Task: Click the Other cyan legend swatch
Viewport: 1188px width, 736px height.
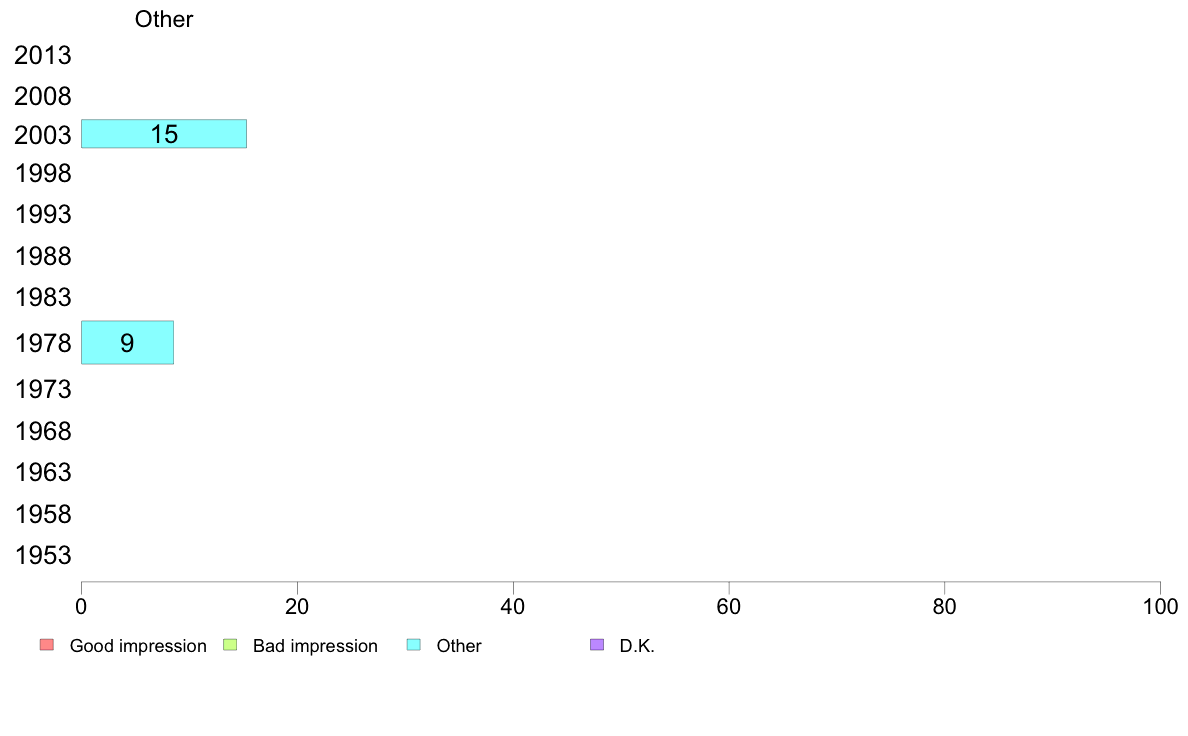Action: pos(414,645)
